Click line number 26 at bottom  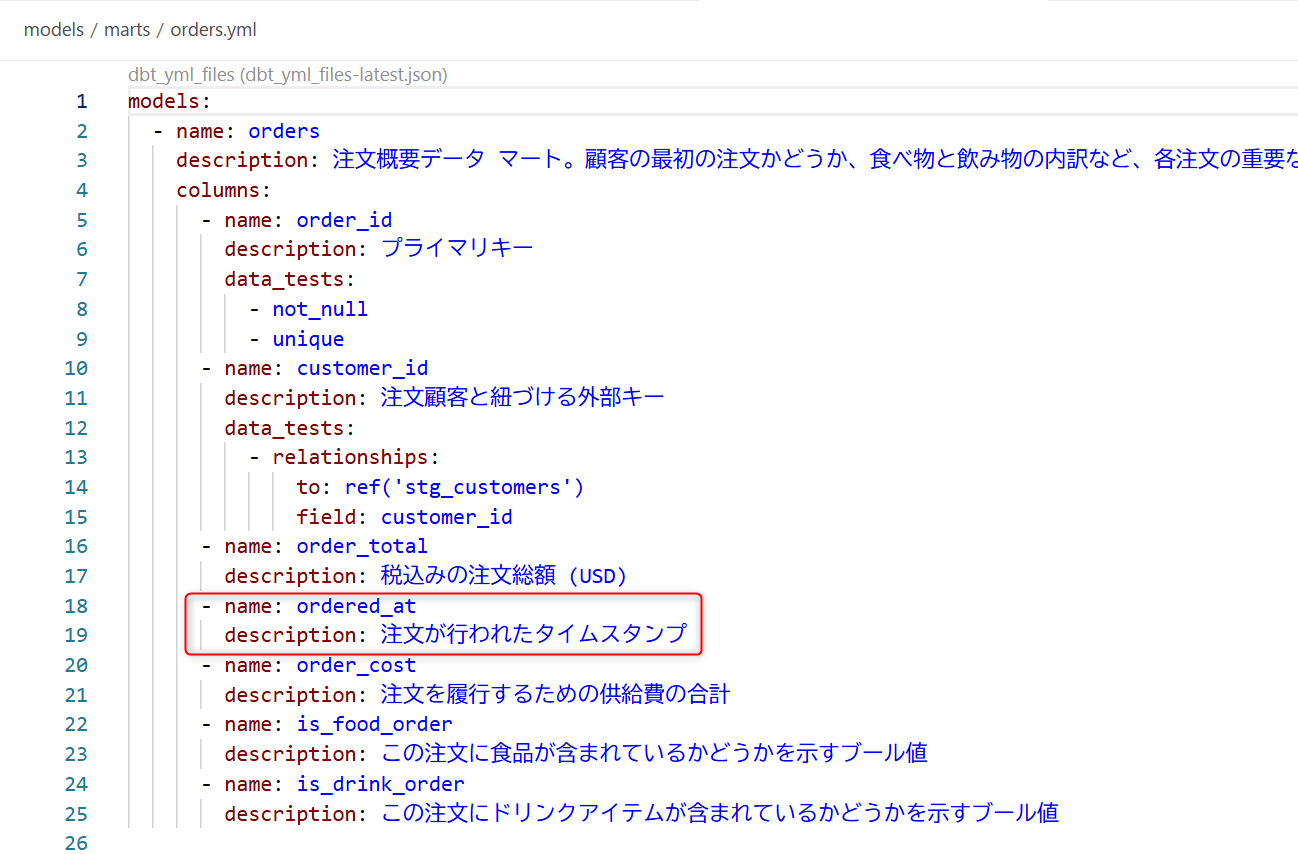76,843
